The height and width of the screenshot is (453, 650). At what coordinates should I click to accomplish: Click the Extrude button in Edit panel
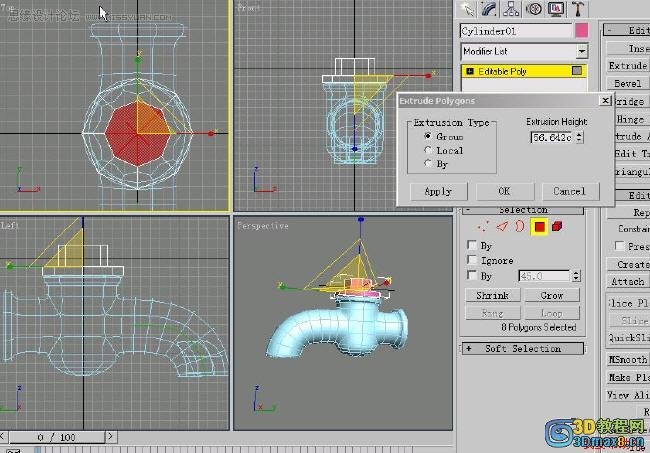[x=628, y=65]
